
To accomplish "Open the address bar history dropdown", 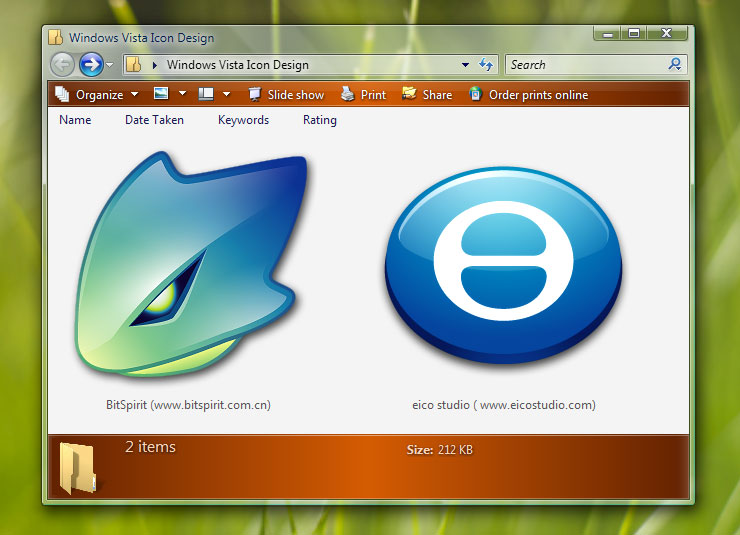I will click(465, 65).
